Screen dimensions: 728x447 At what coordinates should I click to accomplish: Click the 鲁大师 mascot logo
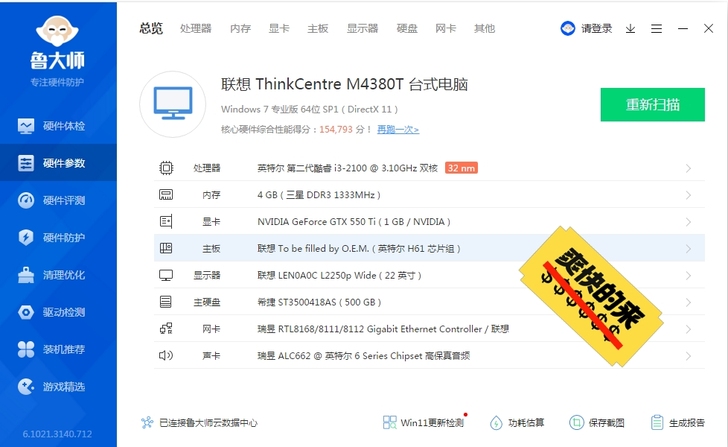pos(57,31)
